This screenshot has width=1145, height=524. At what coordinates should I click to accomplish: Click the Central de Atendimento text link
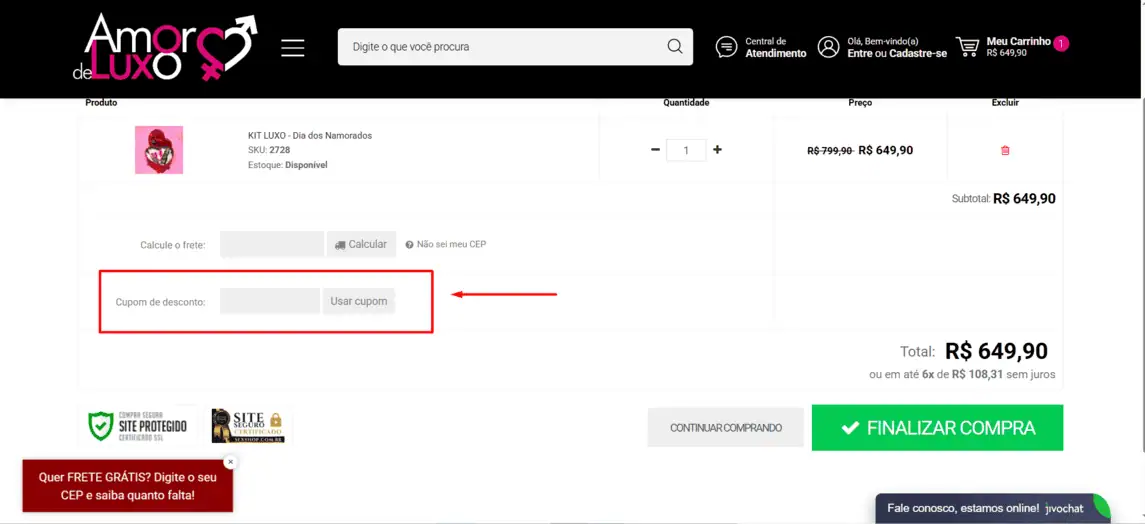(x=776, y=47)
